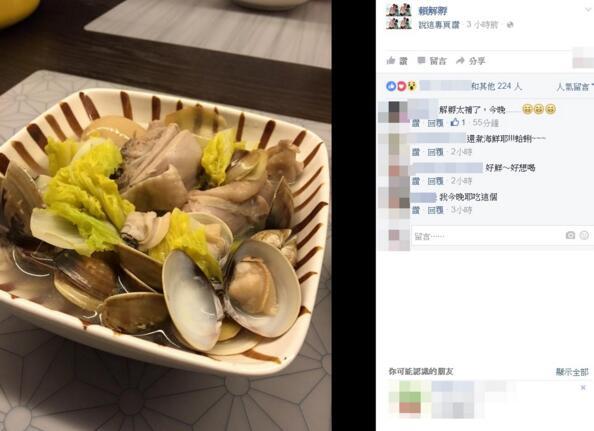Screen dimensions: 594x431
Task: Click the 顯示全部 link for friend suggestions
Action: tap(572, 372)
